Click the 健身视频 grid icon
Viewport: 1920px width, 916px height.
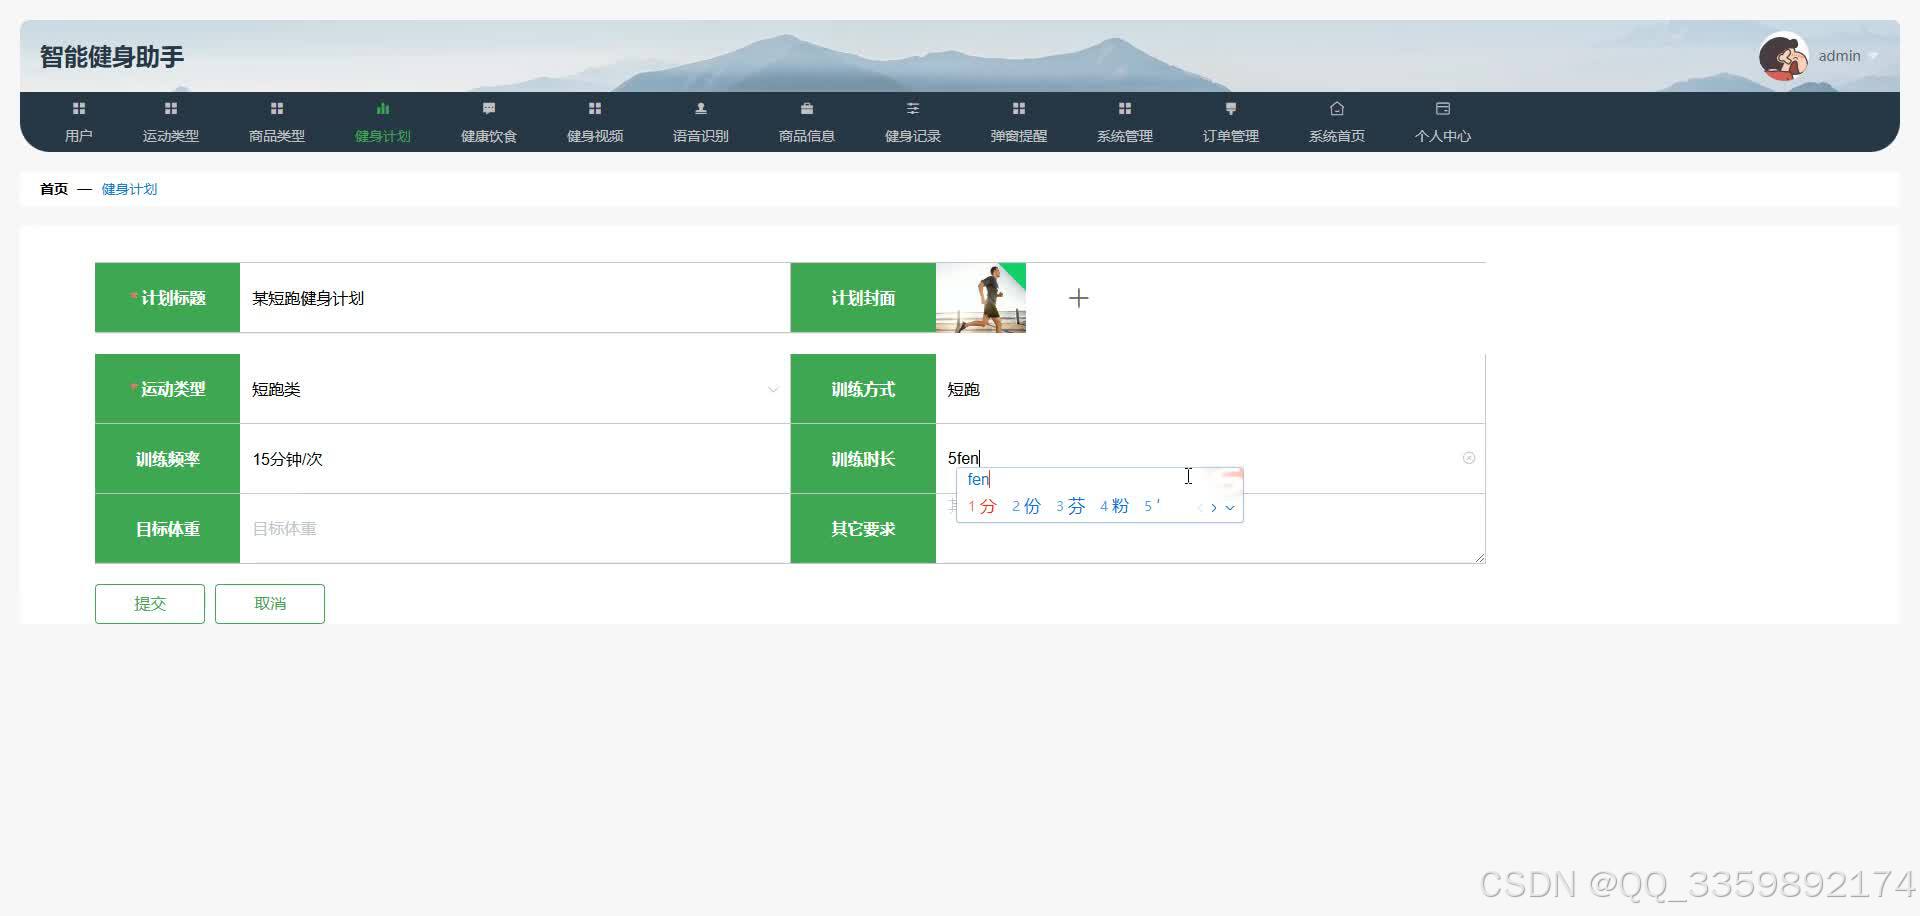tap(595, 108)
